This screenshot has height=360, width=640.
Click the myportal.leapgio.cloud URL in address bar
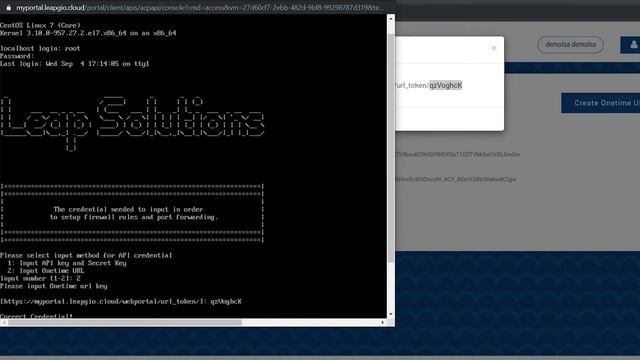[200, 8]
